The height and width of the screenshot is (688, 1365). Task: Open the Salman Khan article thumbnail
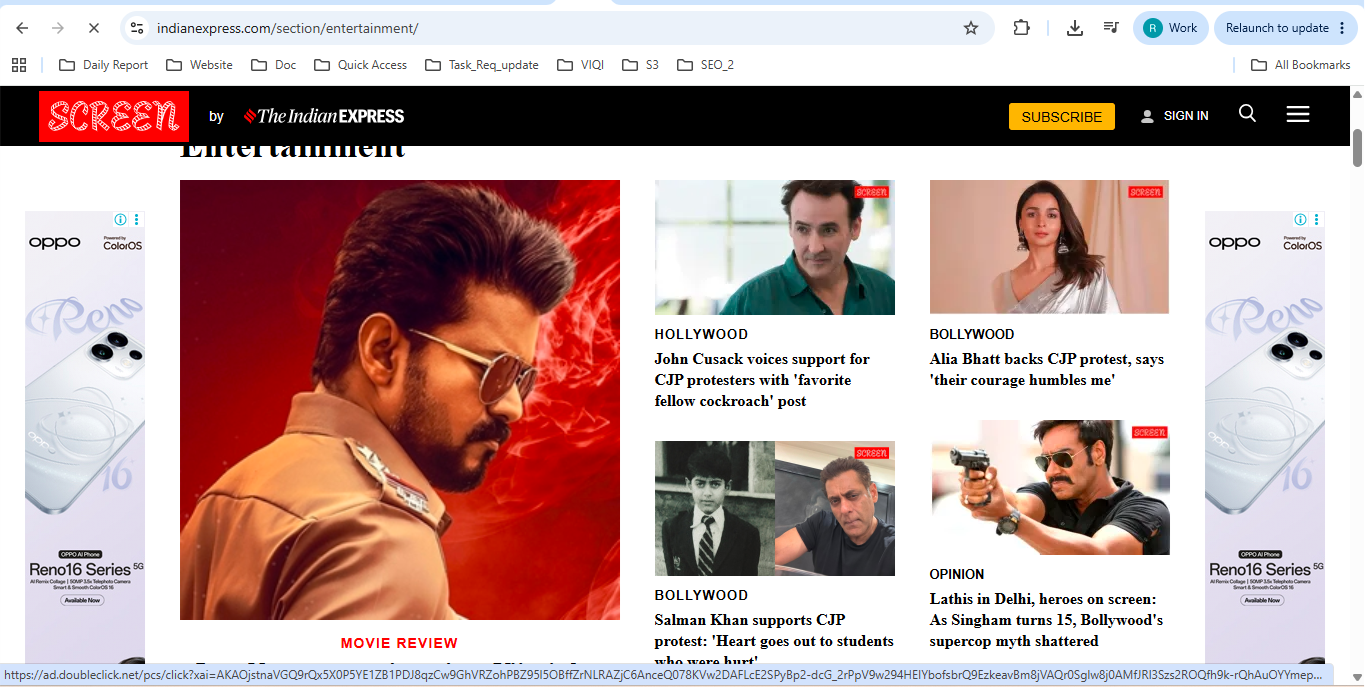(775, 508)
